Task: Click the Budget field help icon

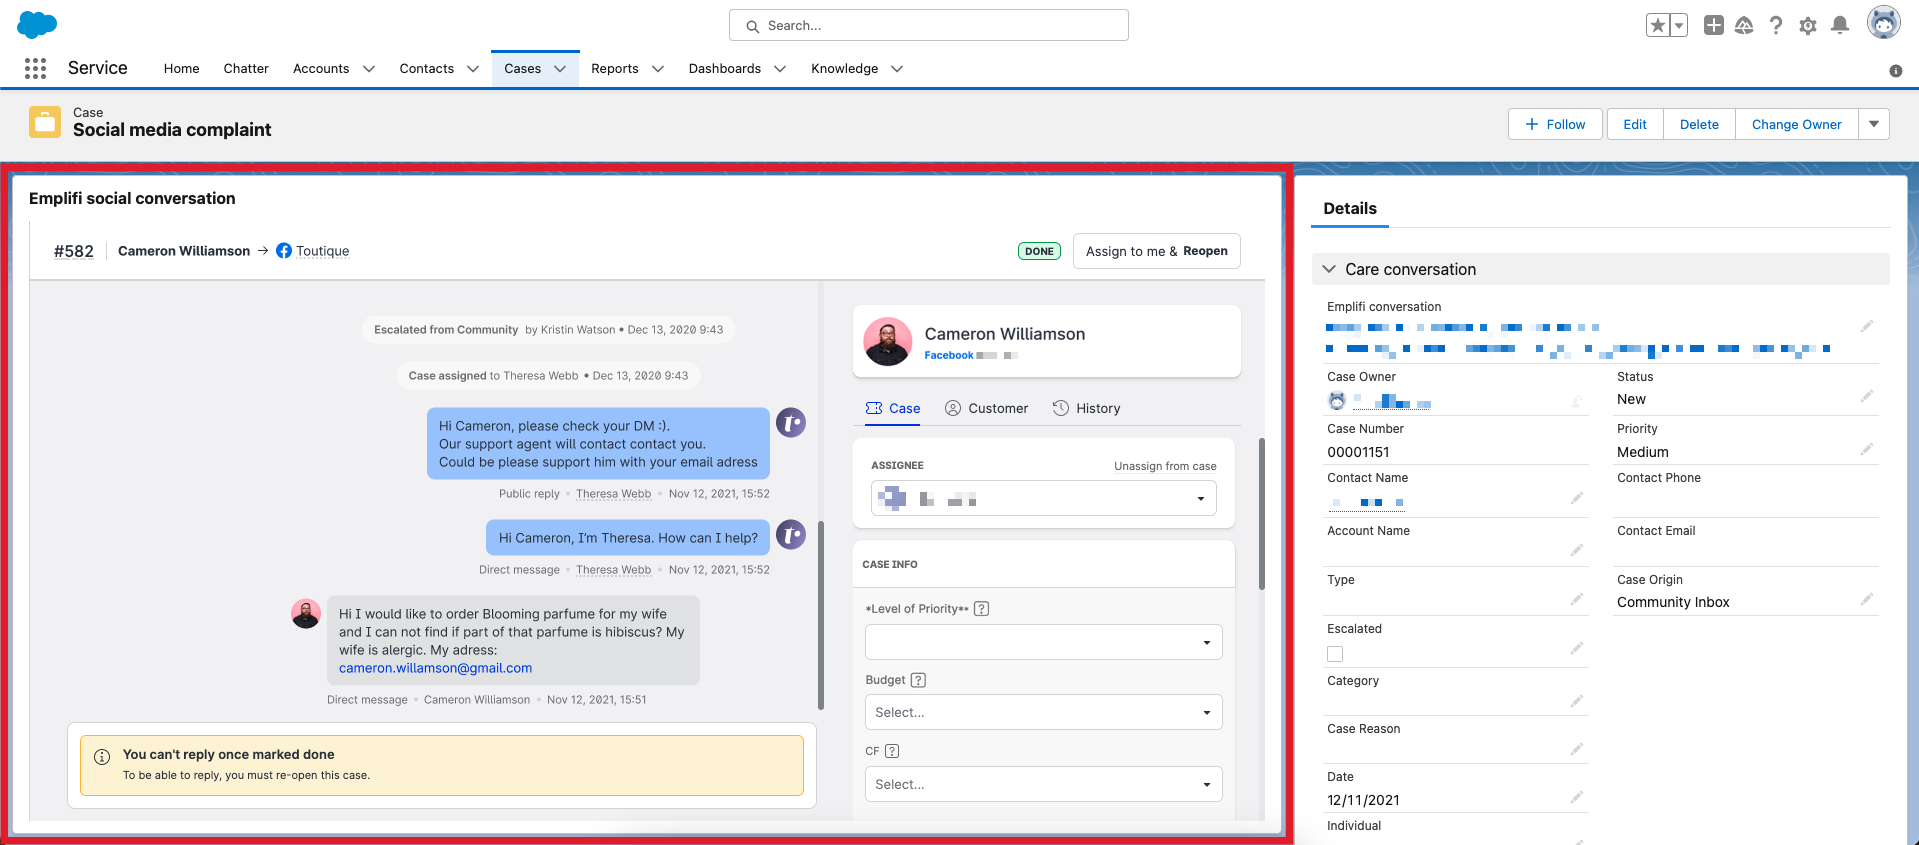Action: click(x=918, y=680)
